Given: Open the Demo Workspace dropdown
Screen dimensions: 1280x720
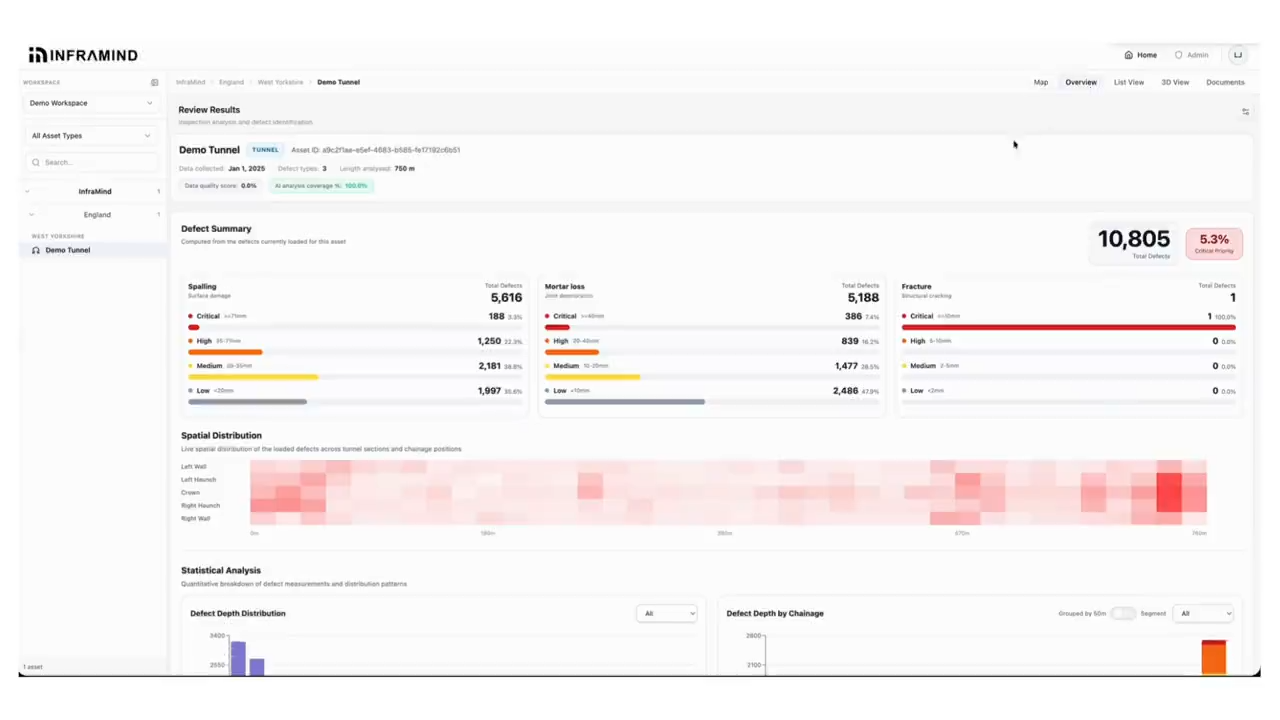Looking at the screenshot, I should [90, 103].
